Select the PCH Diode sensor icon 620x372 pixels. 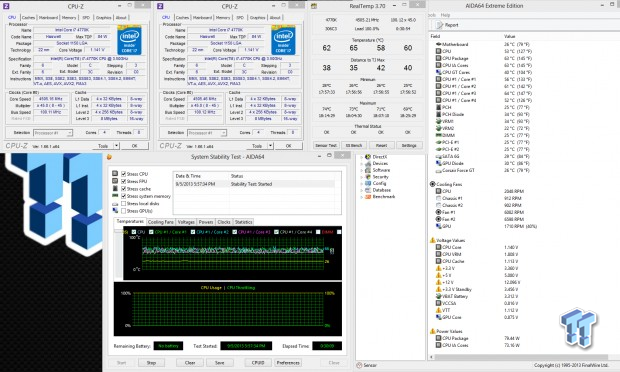click(x=438, y=114)
